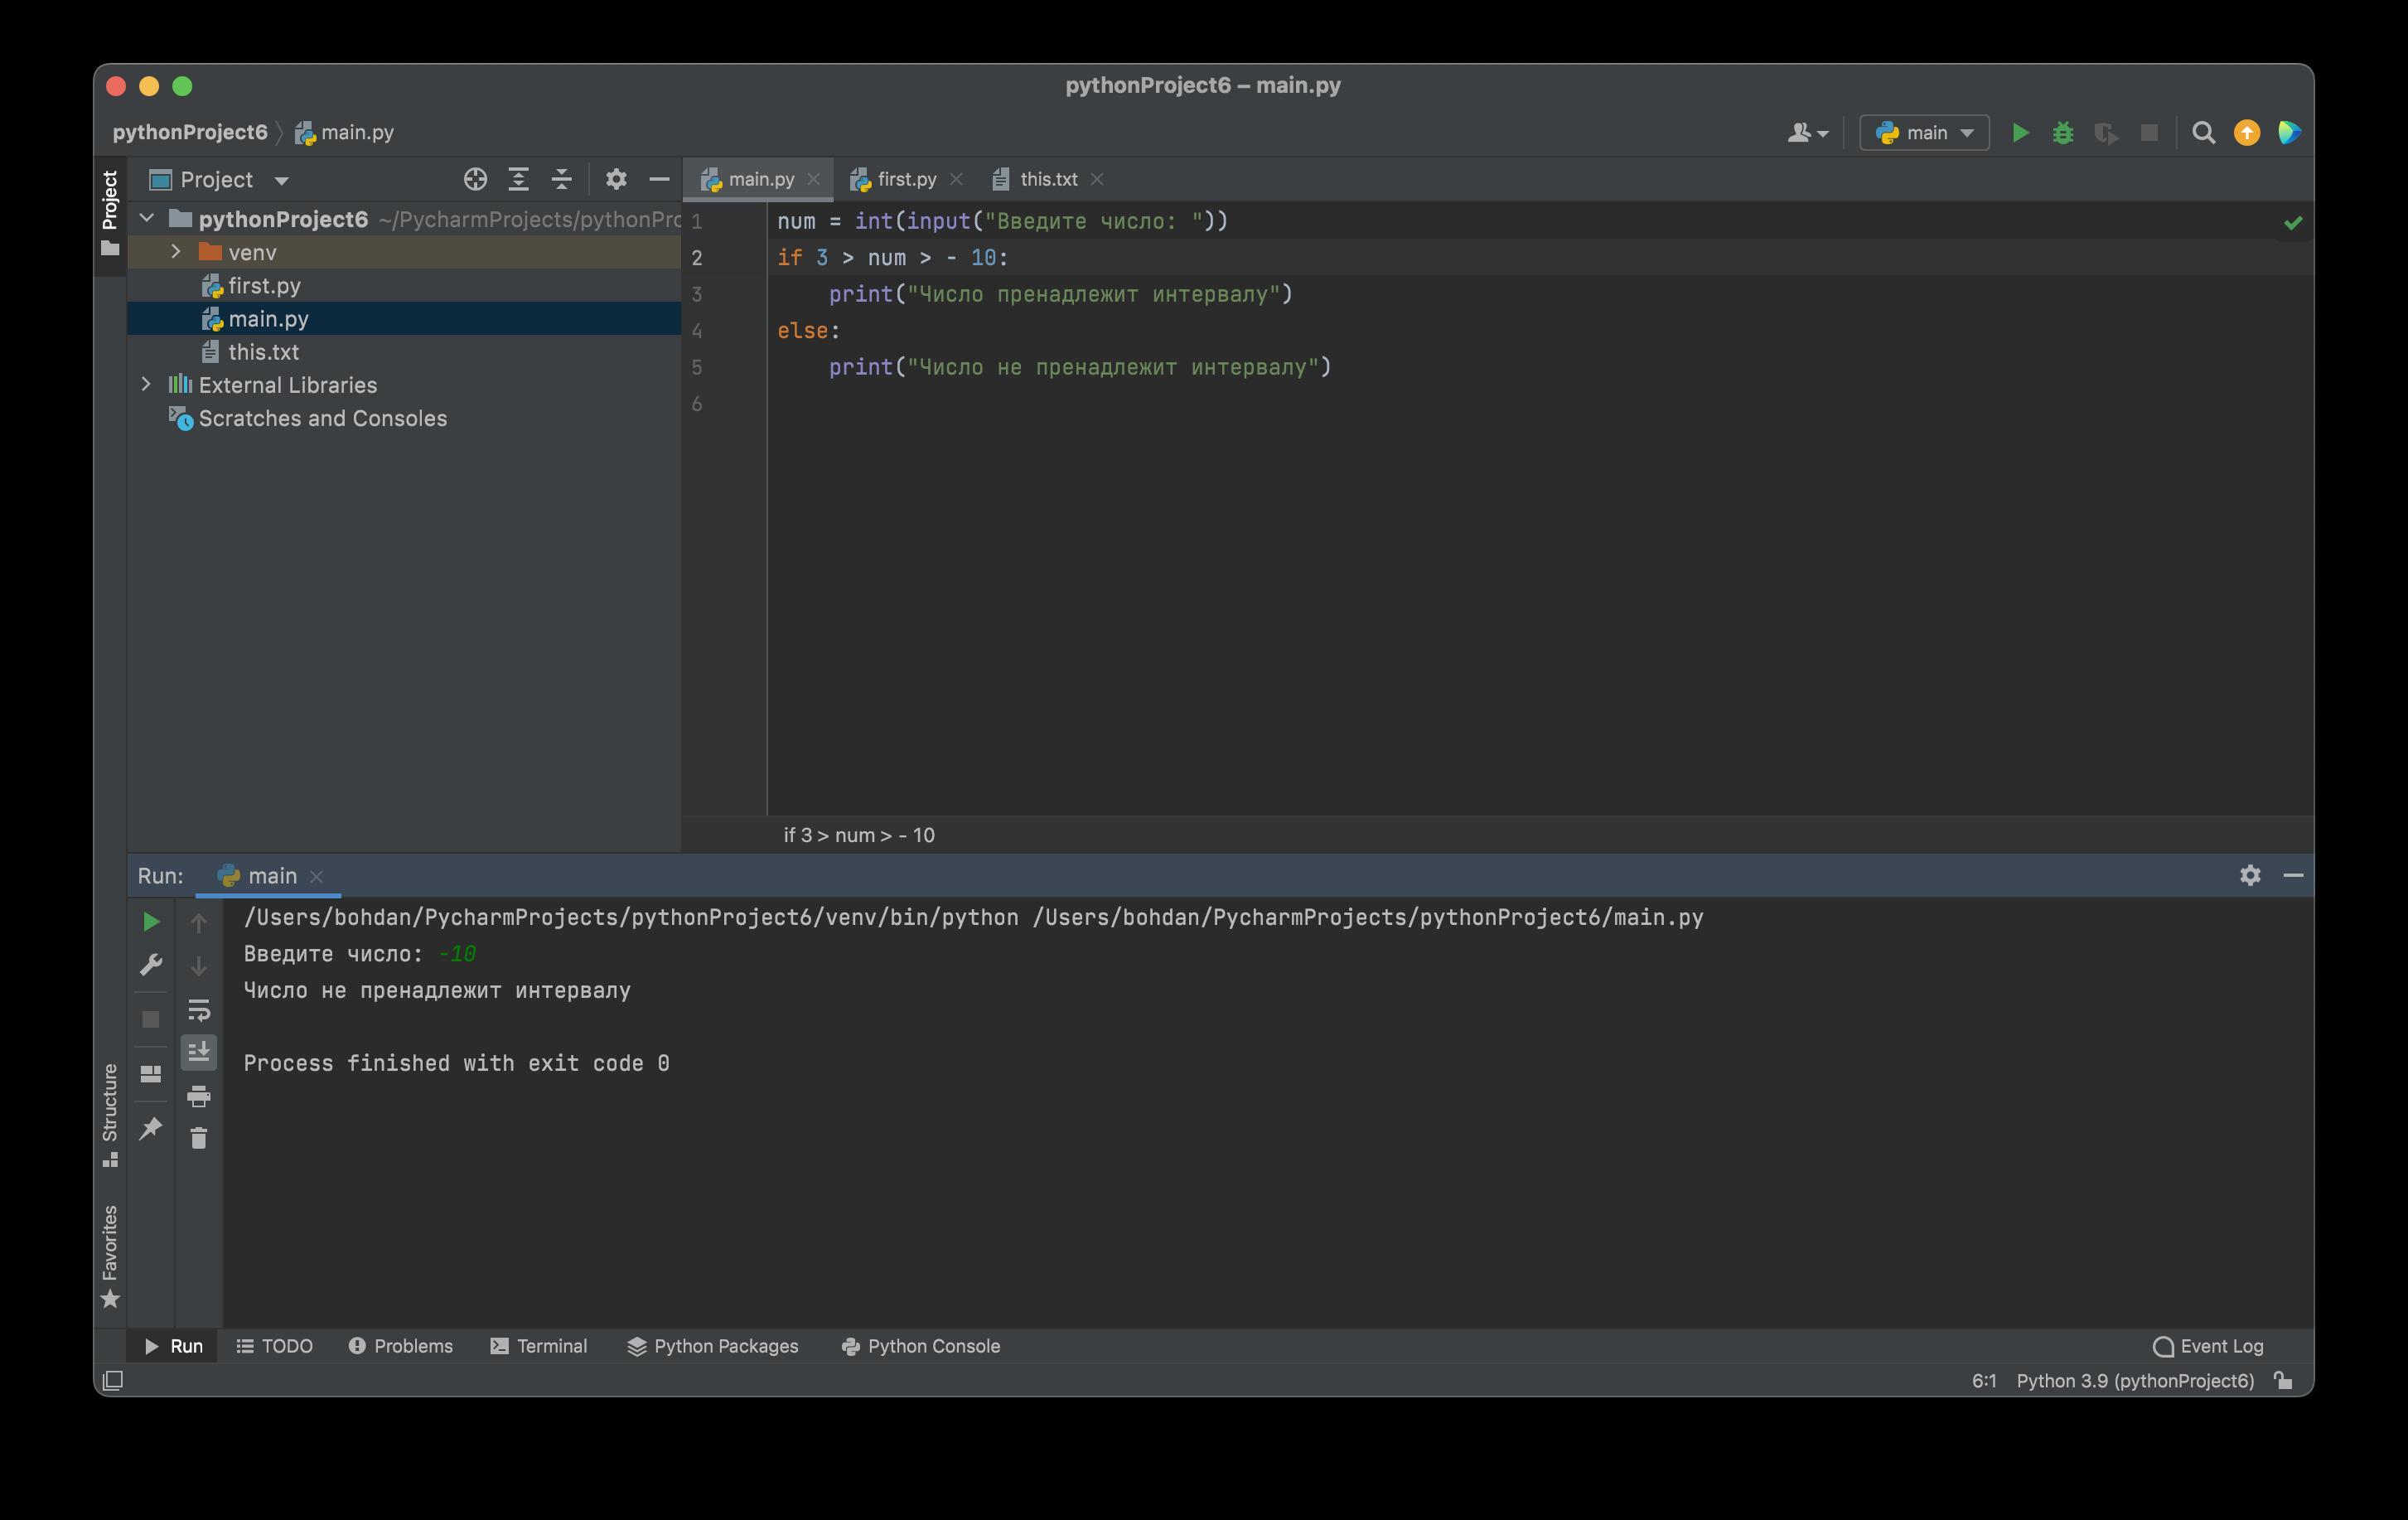Open the Code With Me user icon
Viewport: 2408px width, 1520px height.
1807,133
